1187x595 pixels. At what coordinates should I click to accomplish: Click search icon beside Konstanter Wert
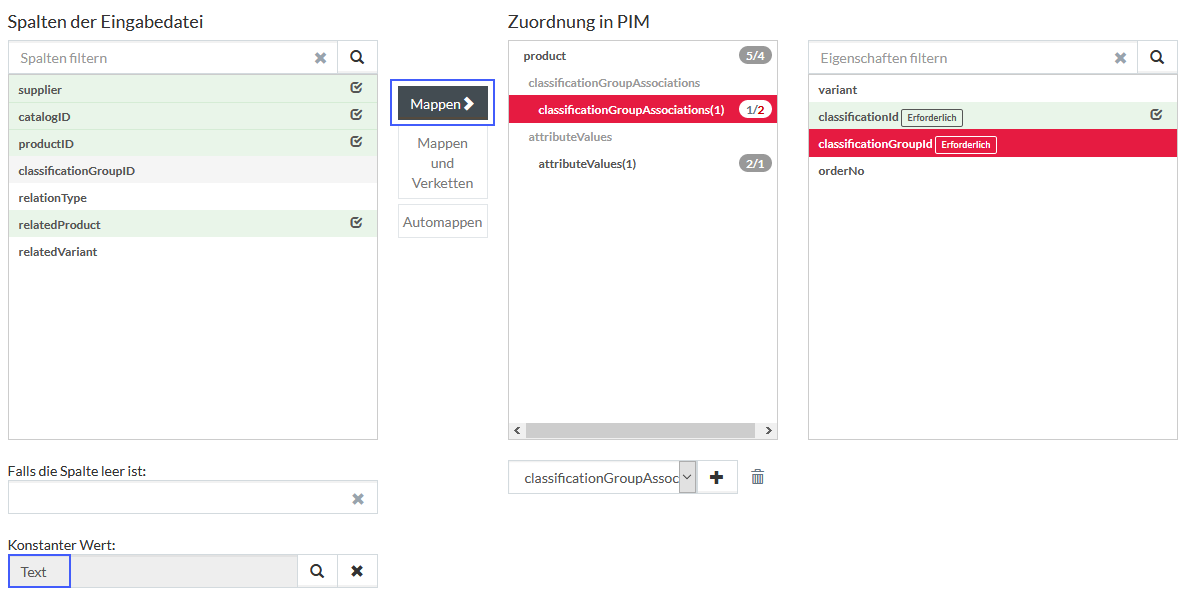(x=317, y=571)
